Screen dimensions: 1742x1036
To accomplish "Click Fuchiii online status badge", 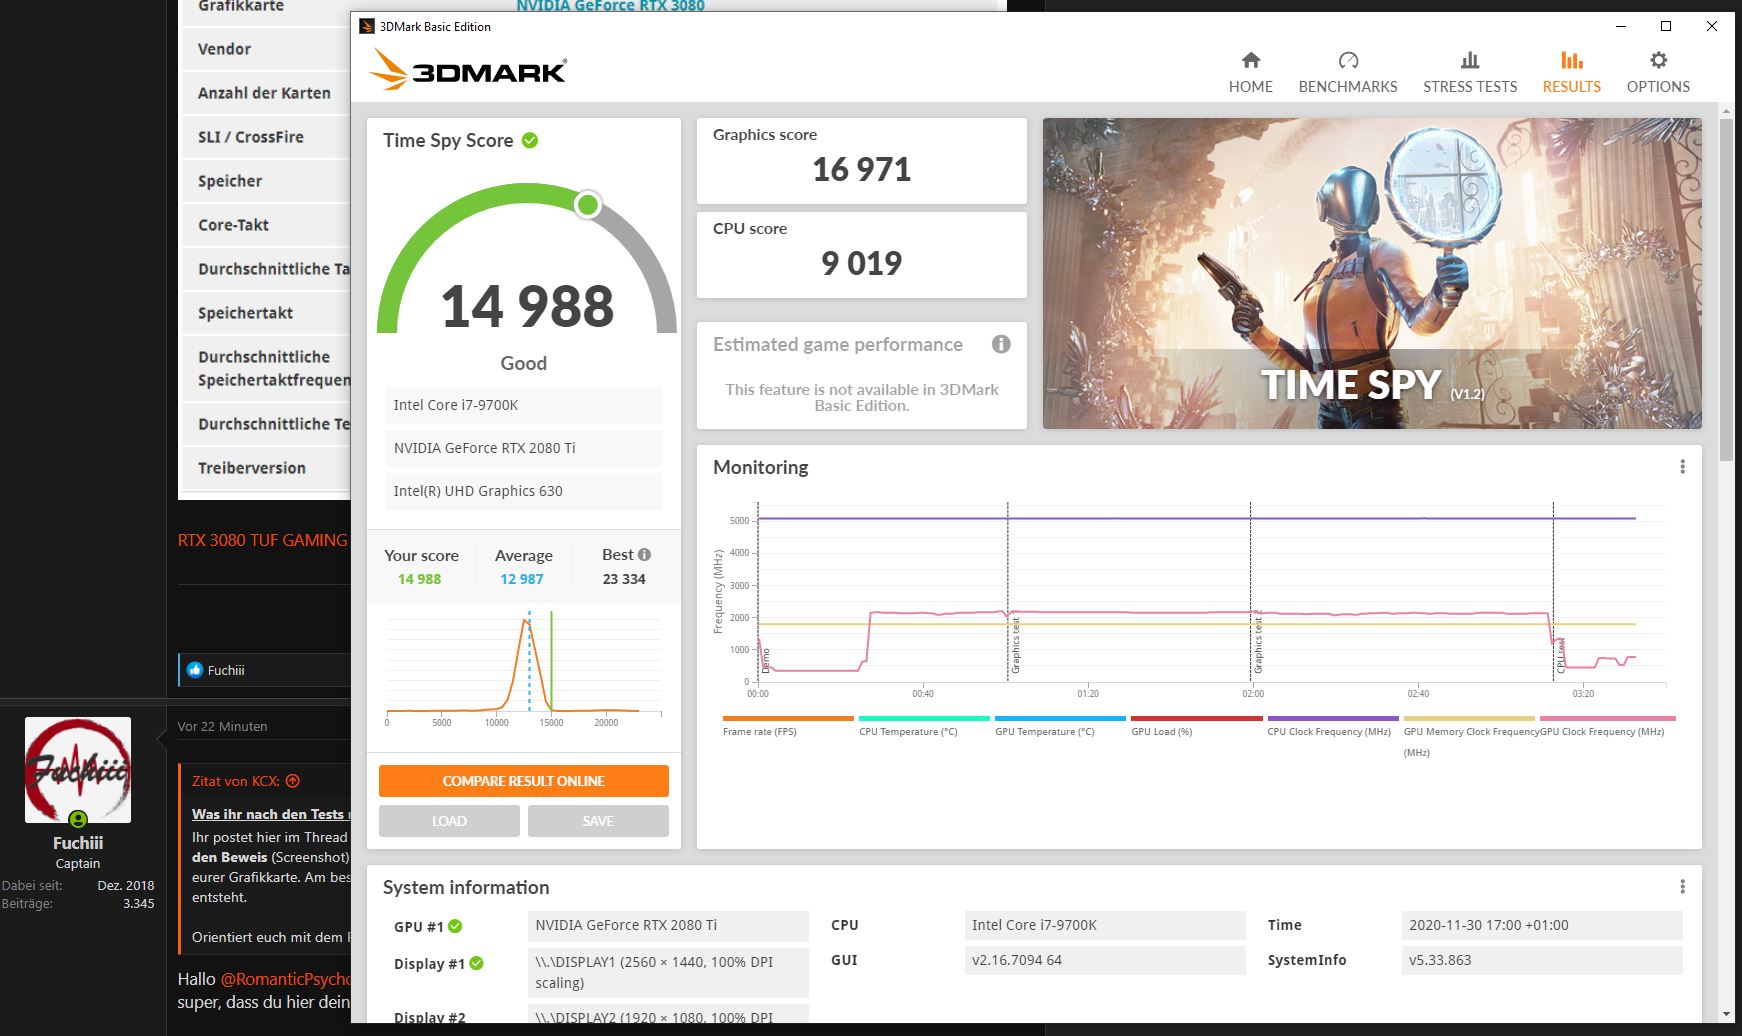I will point(78,820).
